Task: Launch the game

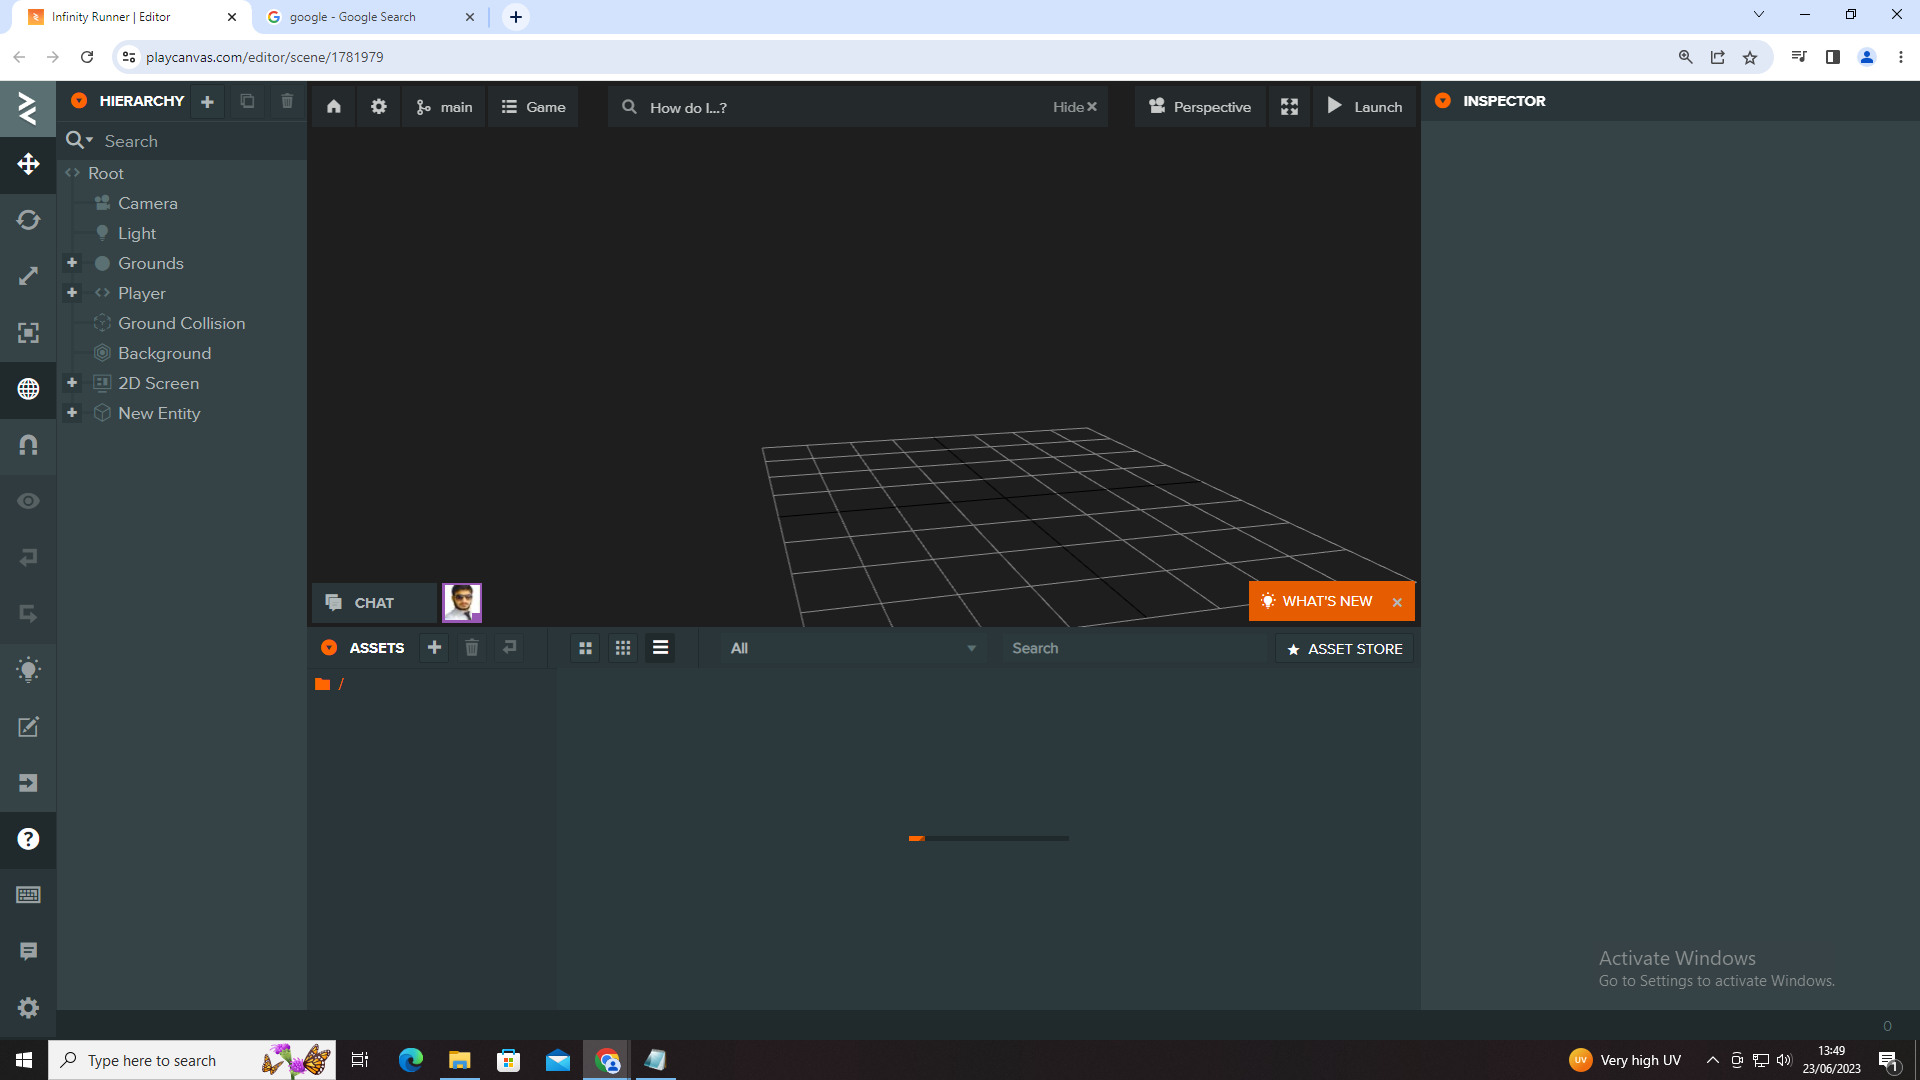Action: click(1364, 107)
